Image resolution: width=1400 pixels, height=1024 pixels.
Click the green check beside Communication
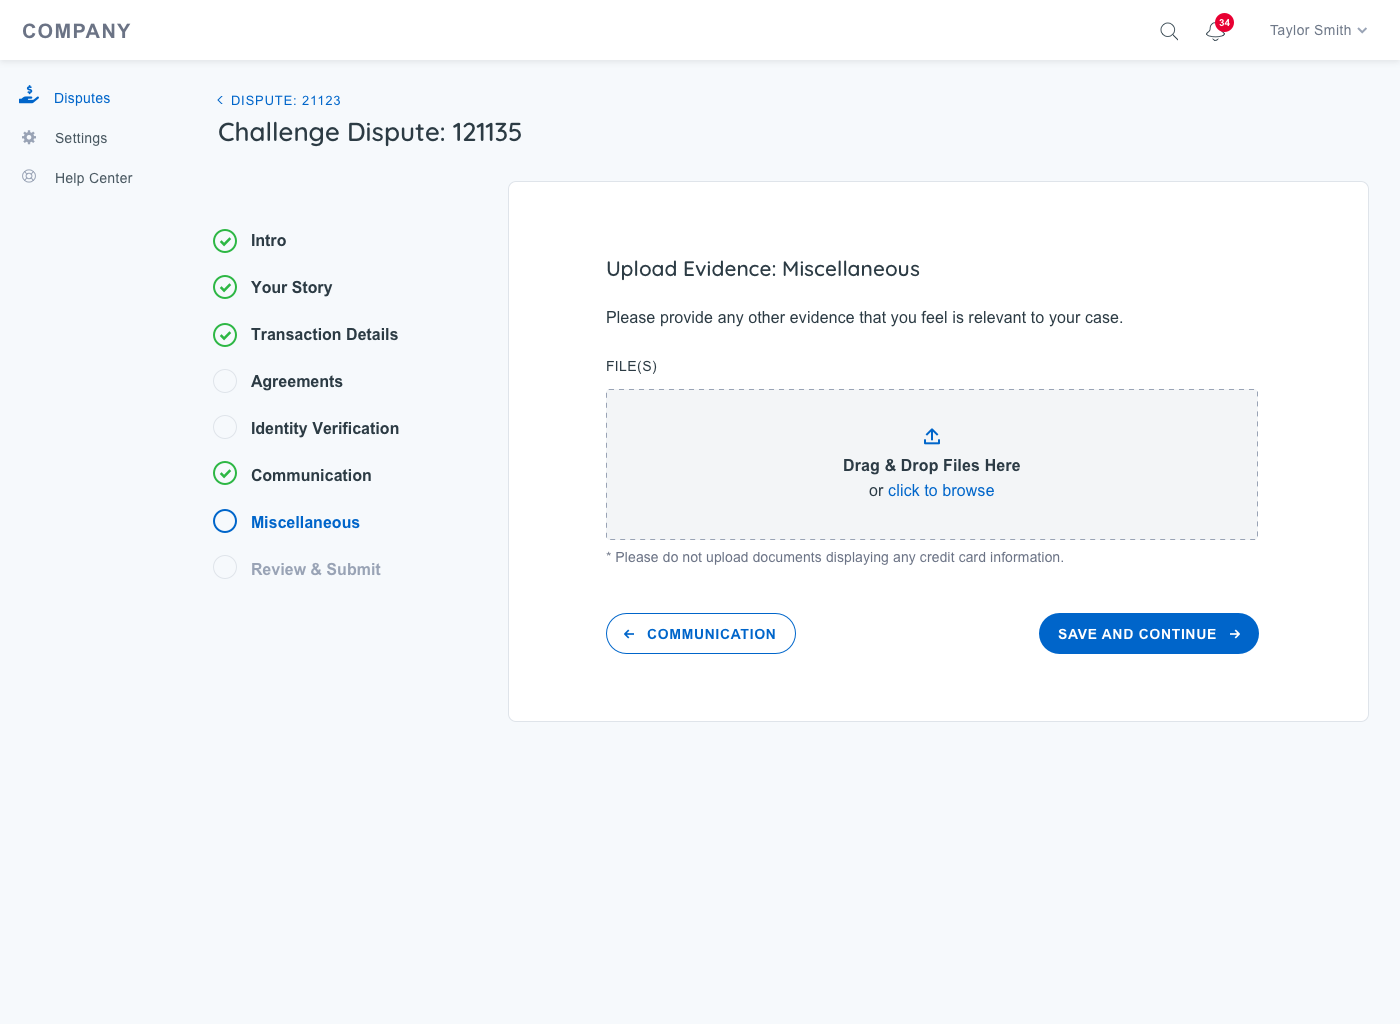[x=225, y=474]
